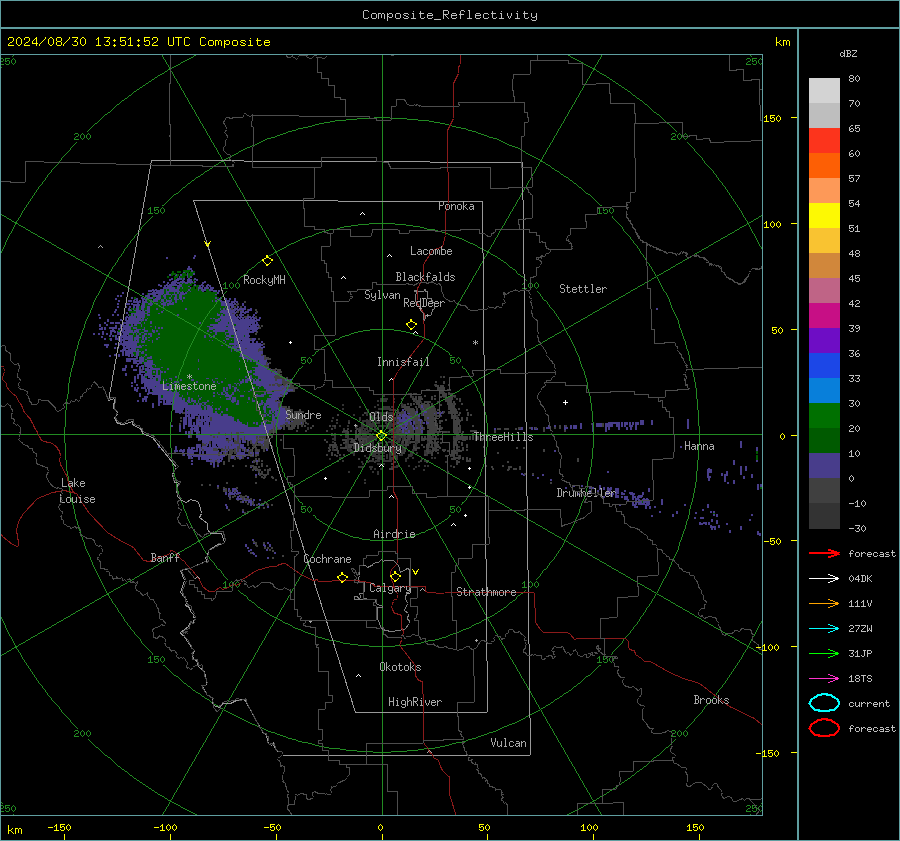The width and height of the screenshot is (900, 841).
Task: Click the dBZ legend heading
Action: [x=848, y=53]
